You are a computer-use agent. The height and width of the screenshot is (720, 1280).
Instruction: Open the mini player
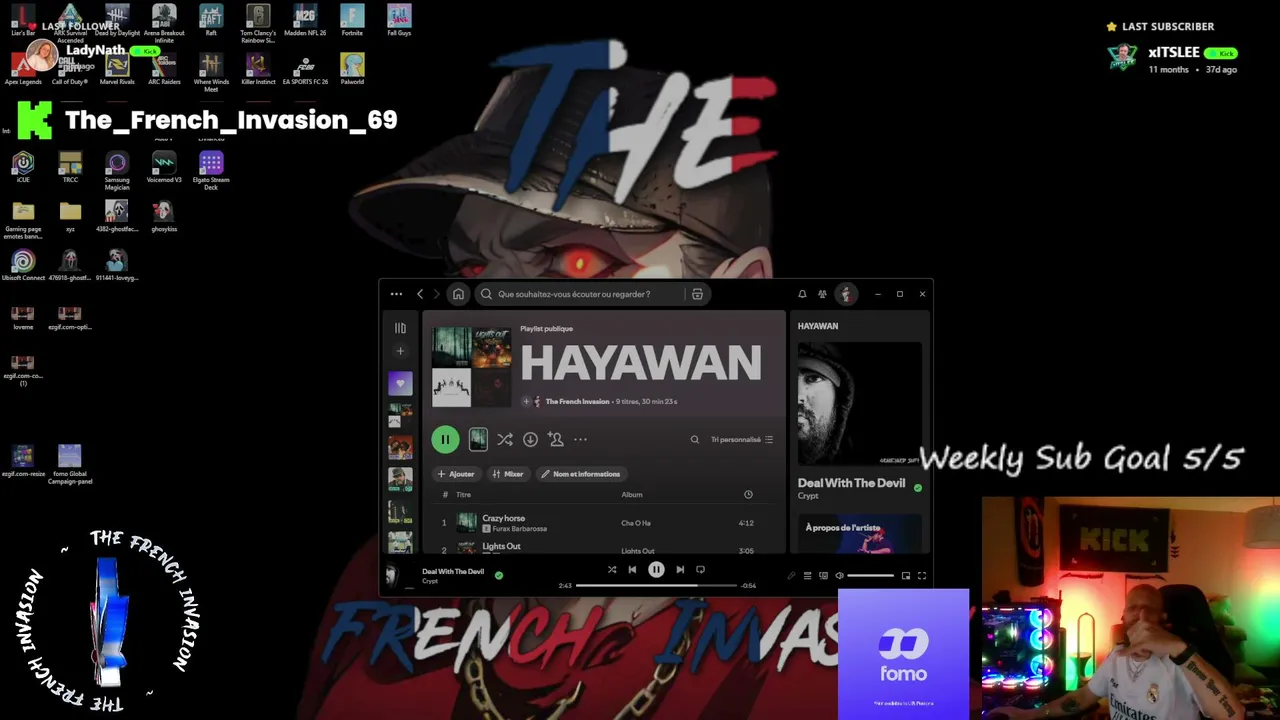[x=906, y=576]
